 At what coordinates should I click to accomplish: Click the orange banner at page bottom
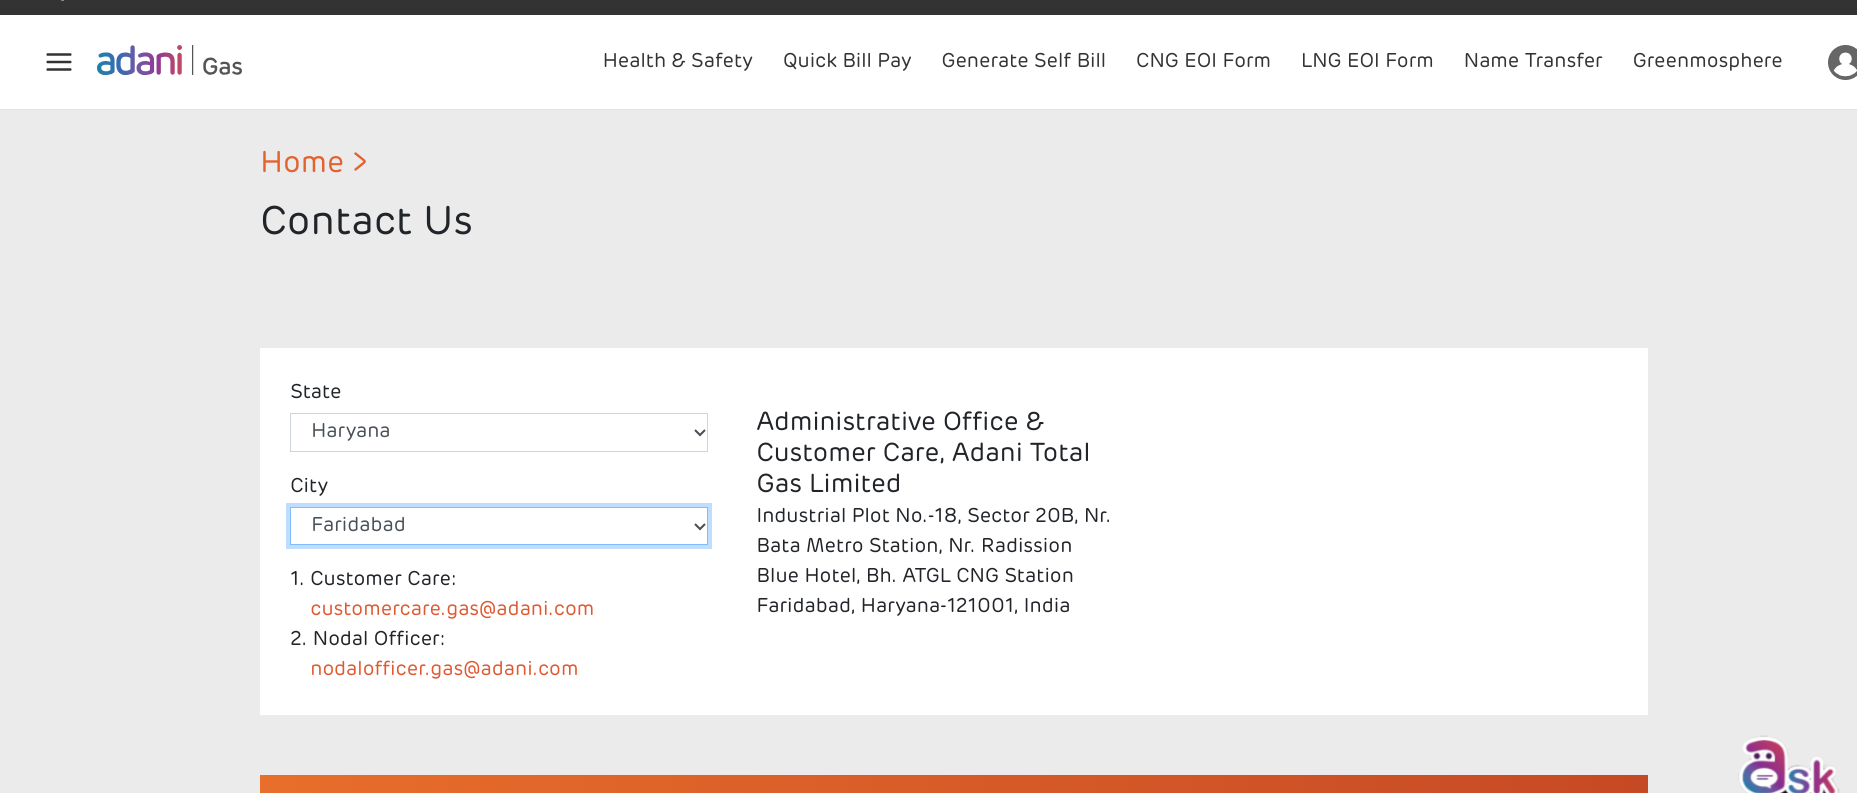(953, 784)
